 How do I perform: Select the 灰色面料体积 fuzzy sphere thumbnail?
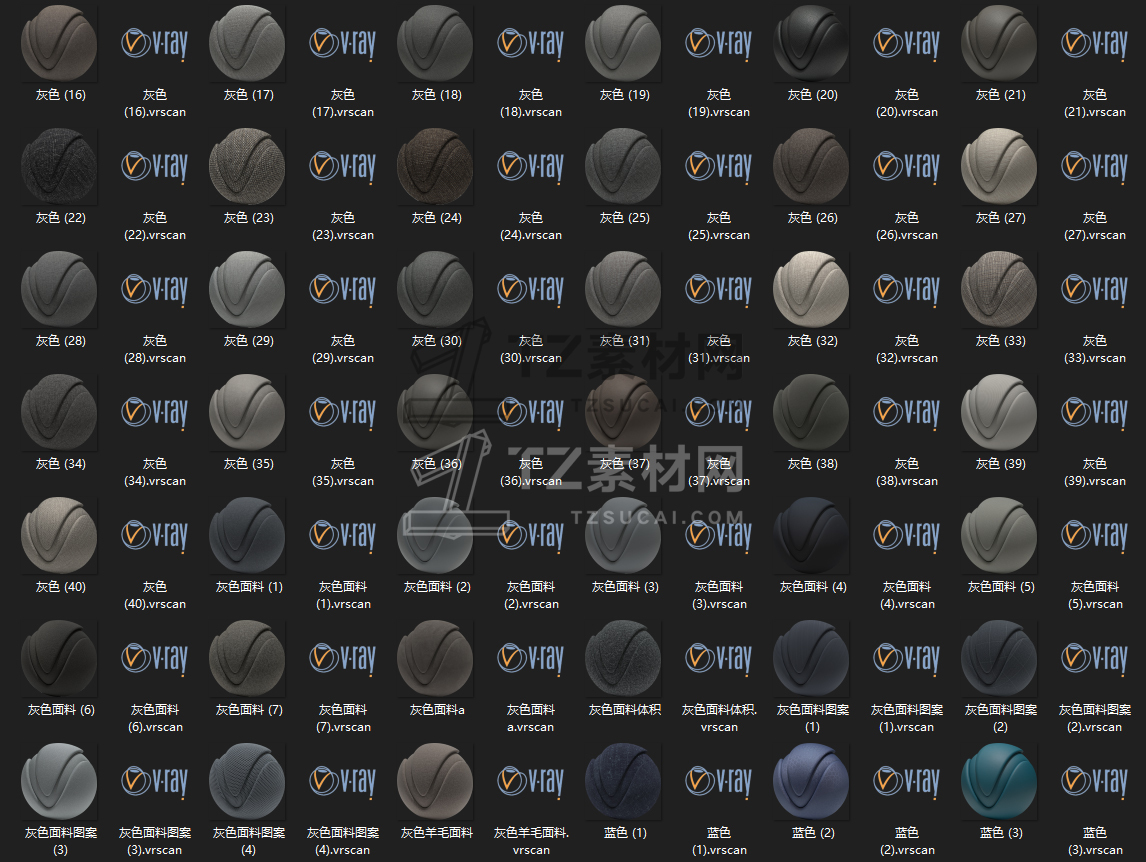click(x=623, y=658)
